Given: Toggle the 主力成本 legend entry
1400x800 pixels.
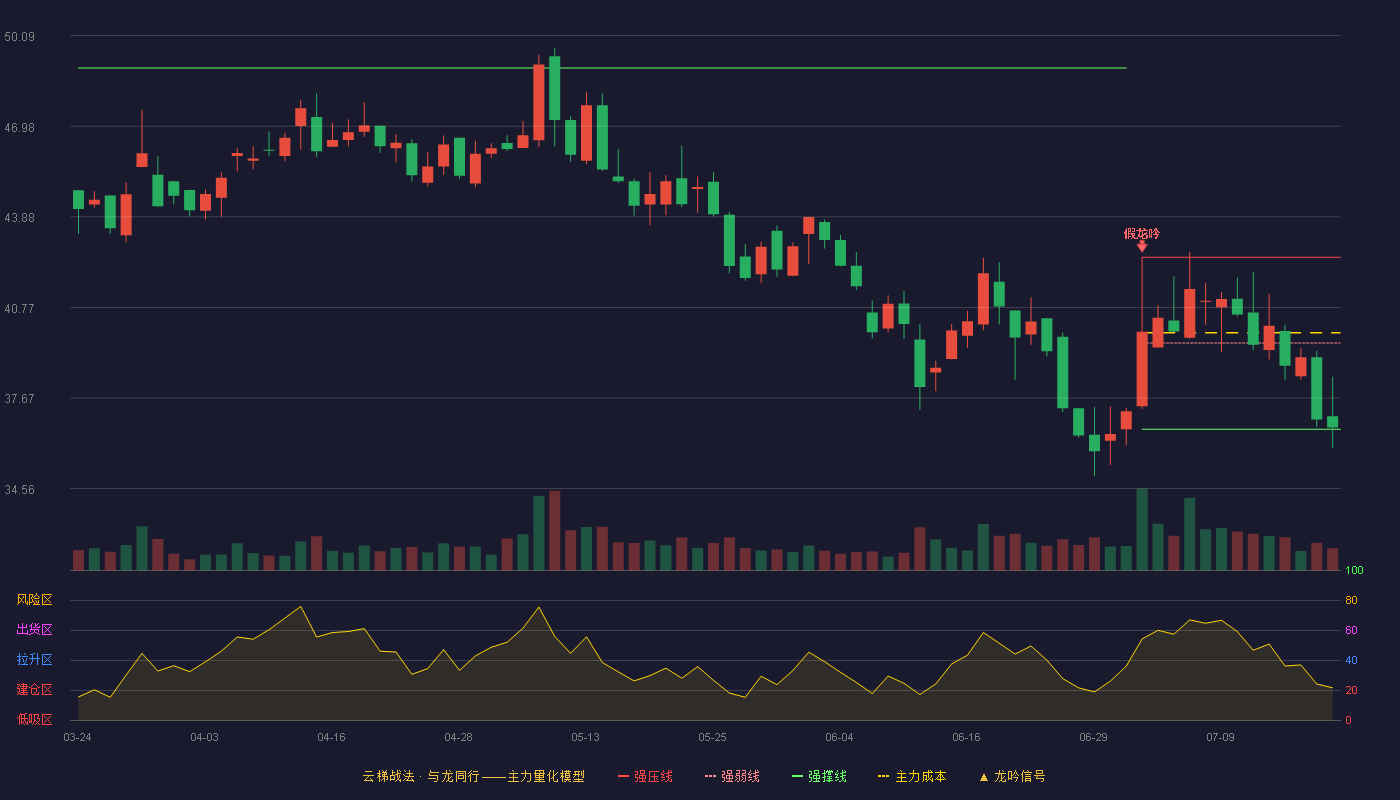Looking at the screenshot, I should tap(912, 776).
